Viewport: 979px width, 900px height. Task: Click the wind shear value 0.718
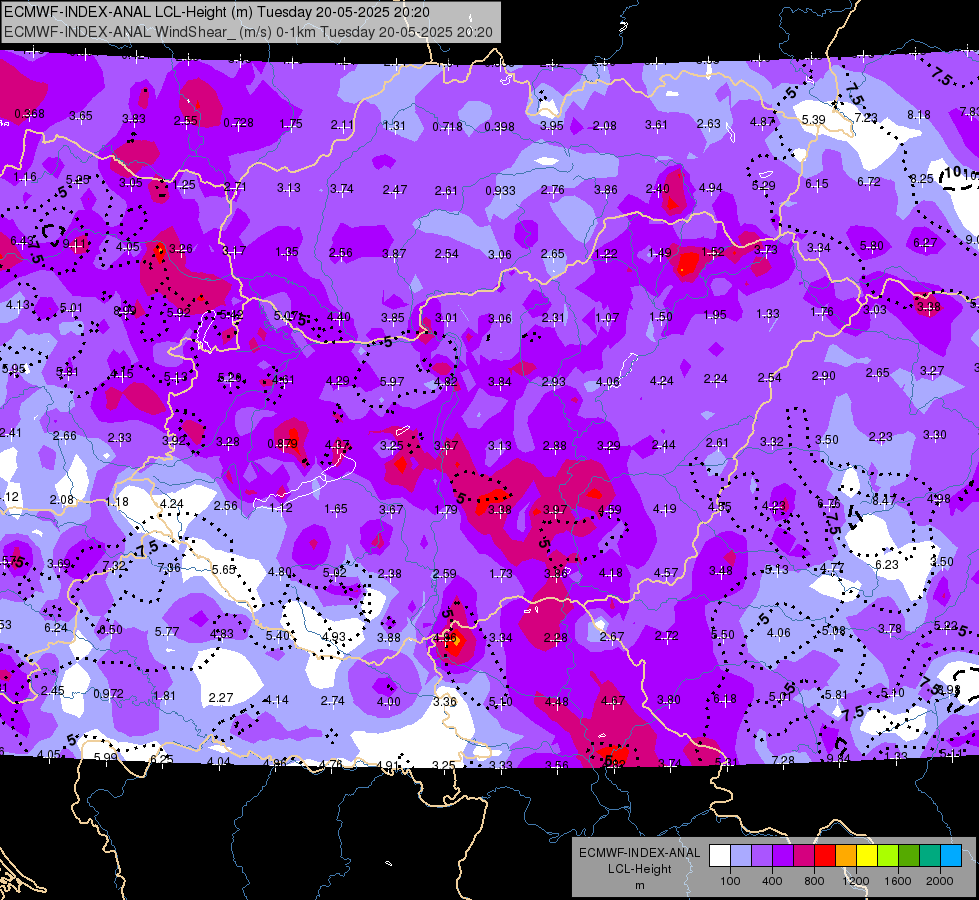[x=447, y=127]
